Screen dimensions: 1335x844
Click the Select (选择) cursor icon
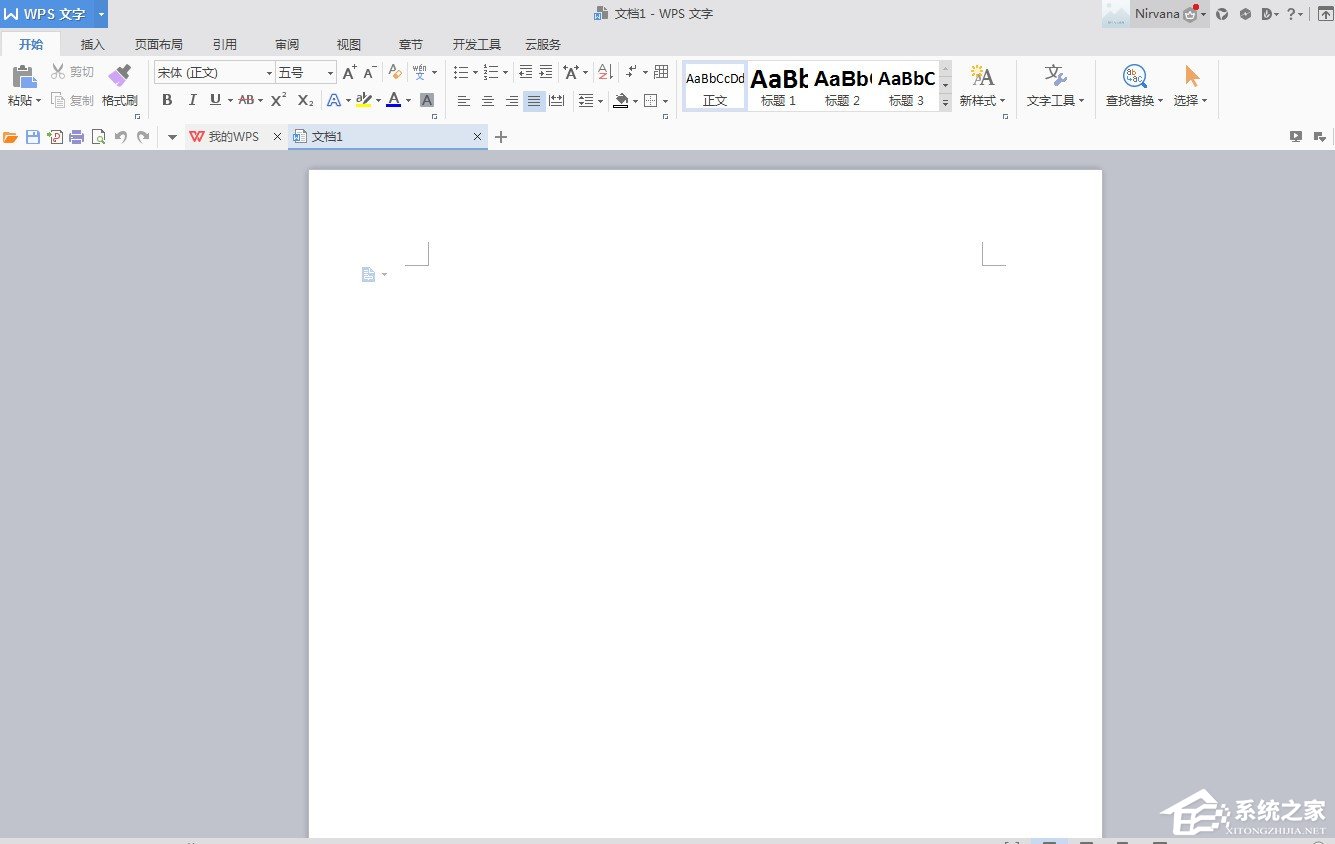click(1191, 76)
